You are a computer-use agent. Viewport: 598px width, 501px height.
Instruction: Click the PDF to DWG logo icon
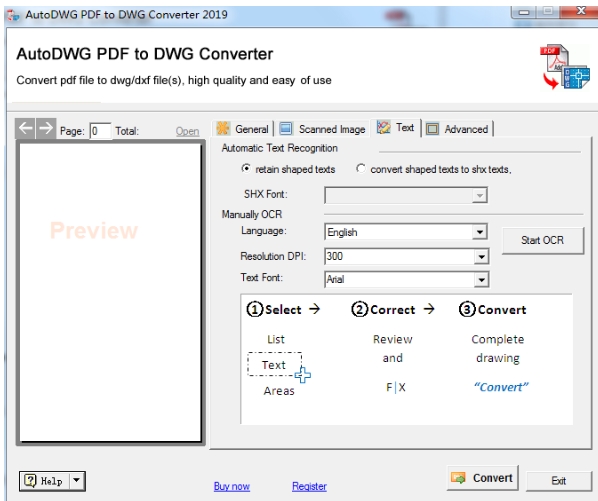click(x=565, y=66)
